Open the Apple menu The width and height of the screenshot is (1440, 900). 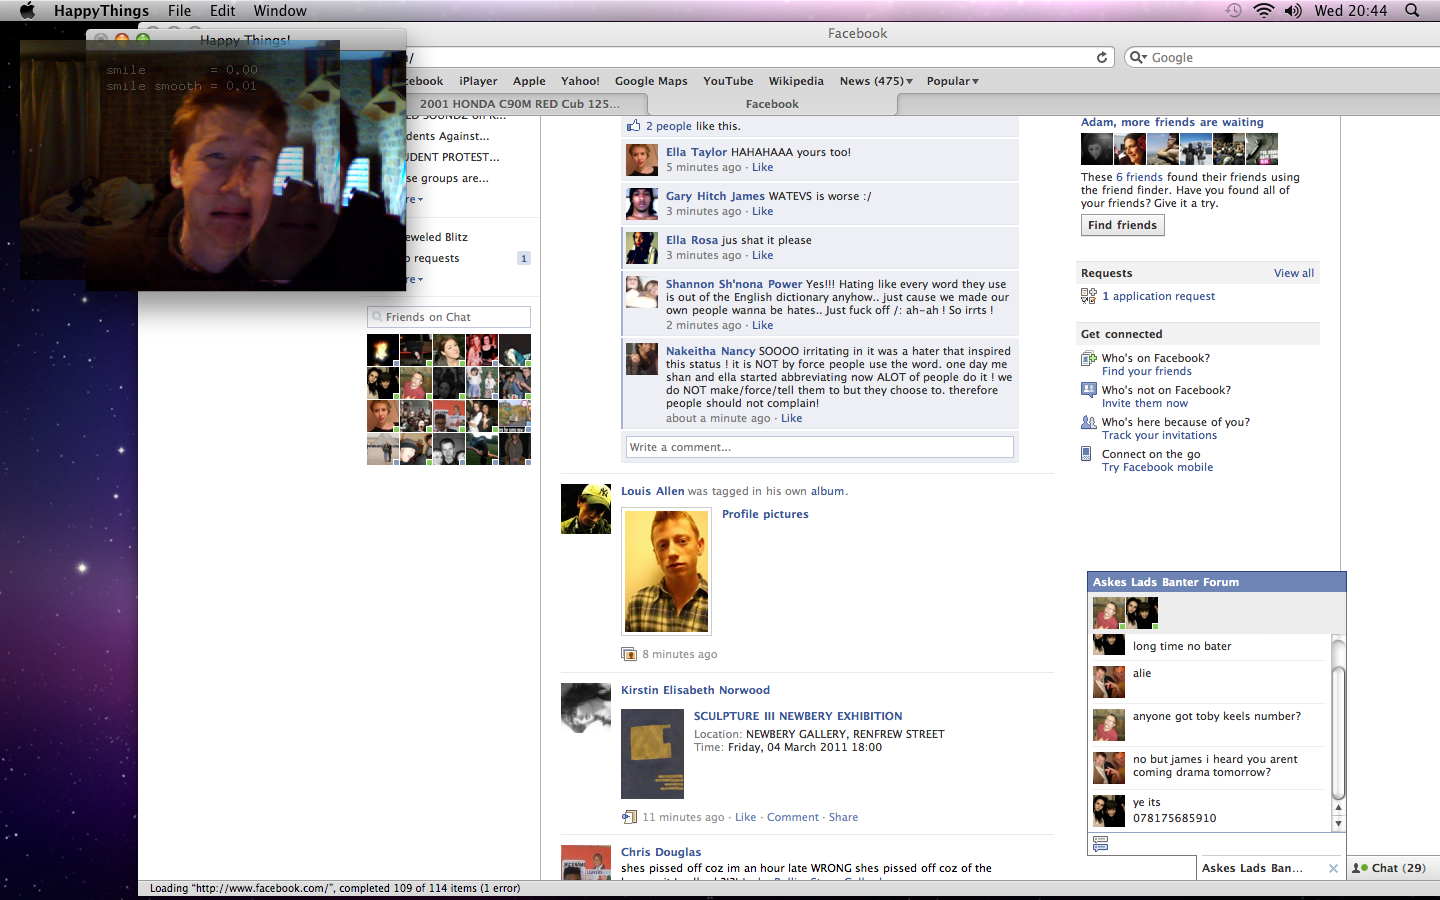tap(27, 10)
